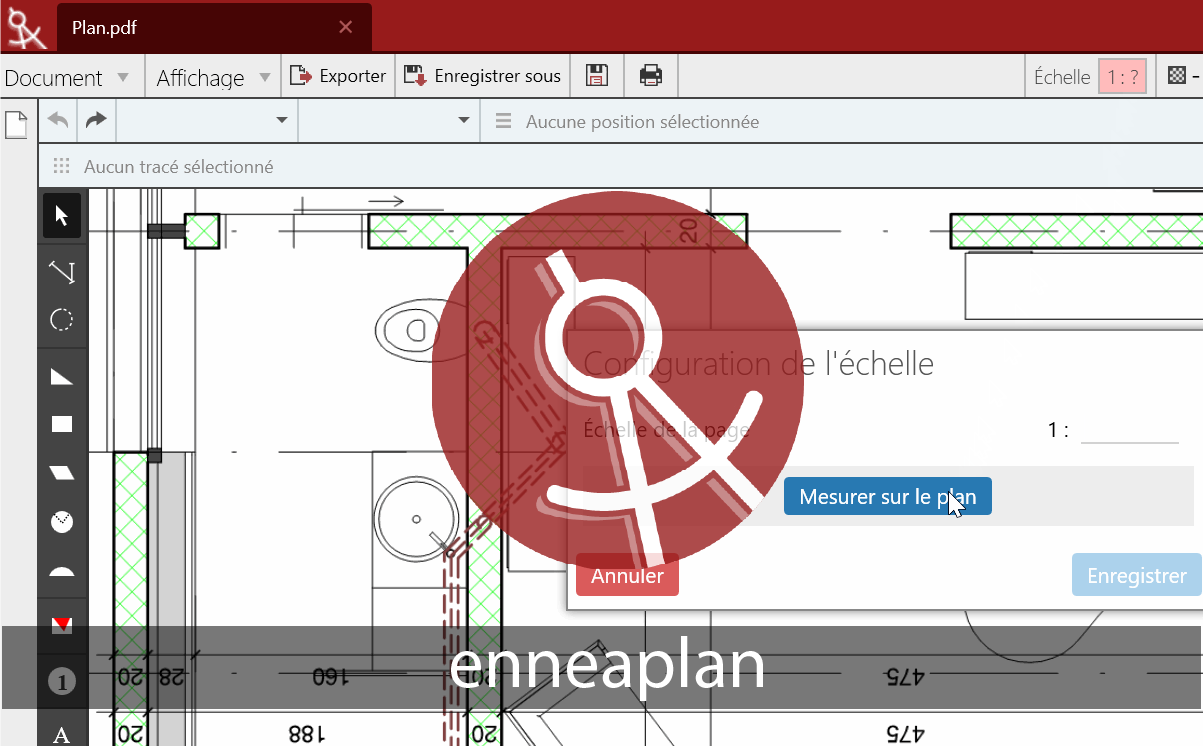Viewport: 1204px width, 755px height.
Task: Click the Aucune position sélectionnée label
Action: 642,122
